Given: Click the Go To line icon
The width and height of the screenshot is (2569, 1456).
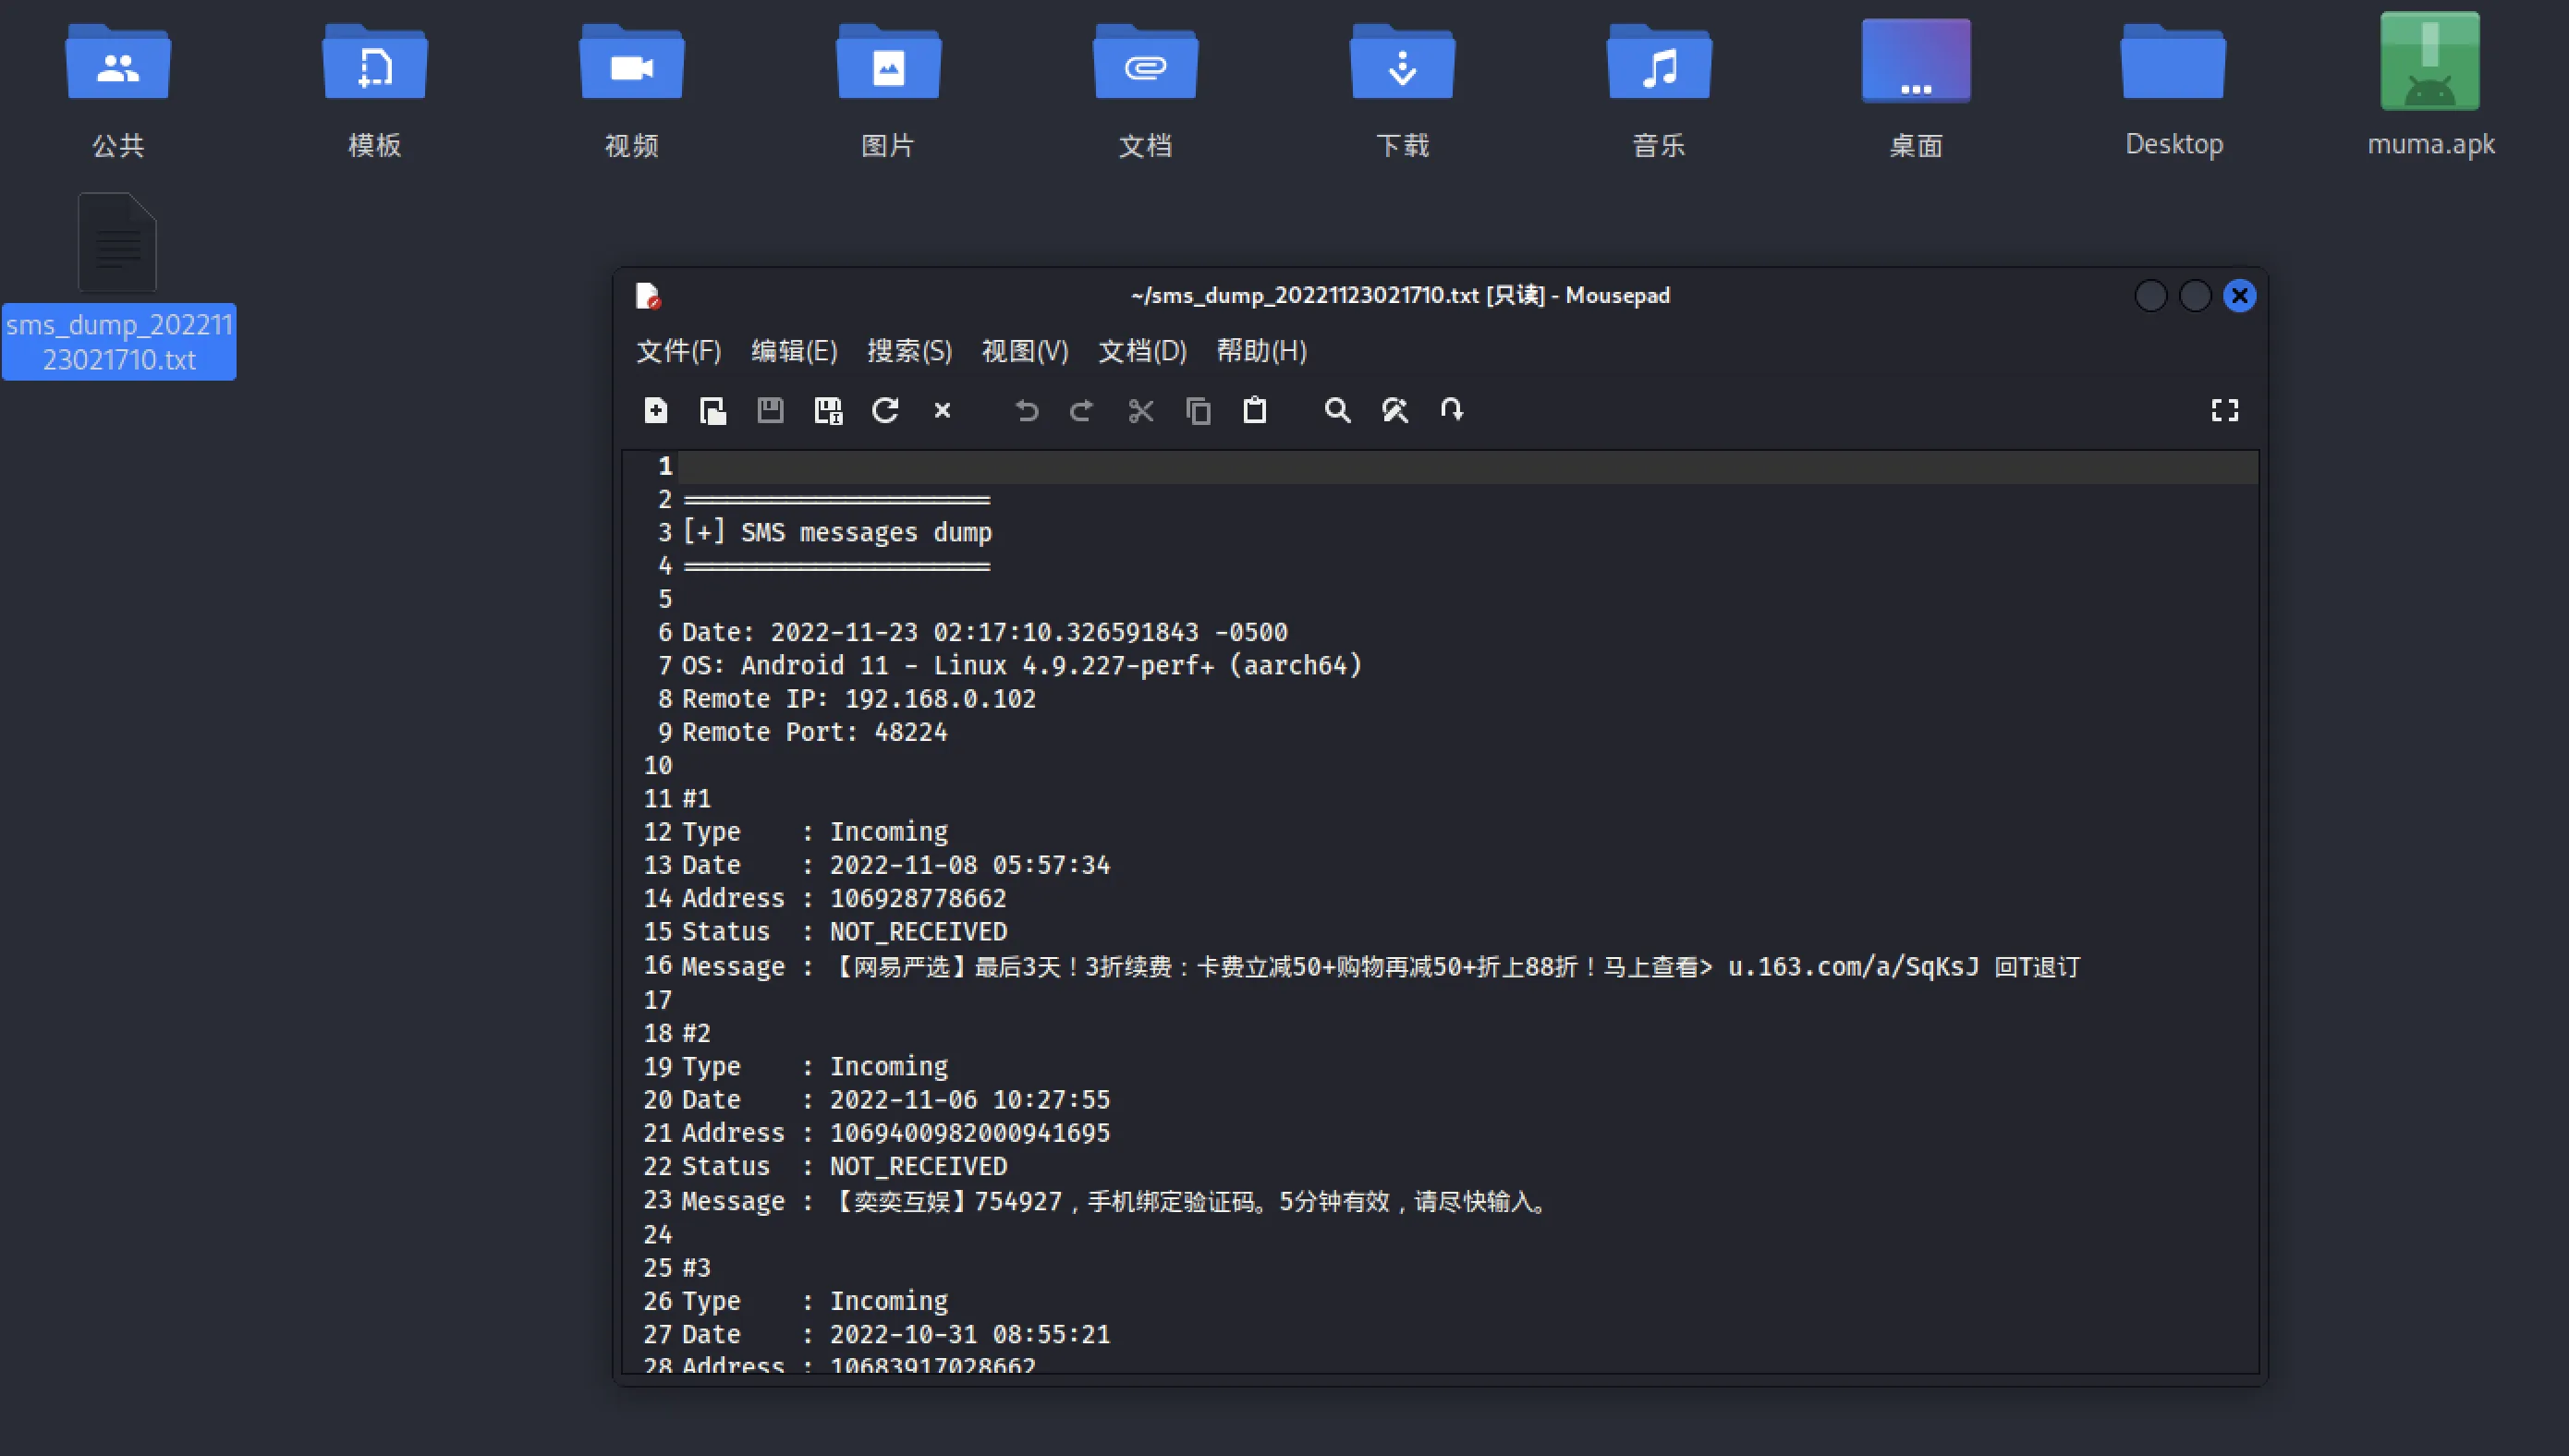Looking at the screenshot, I should [1452, 410].
